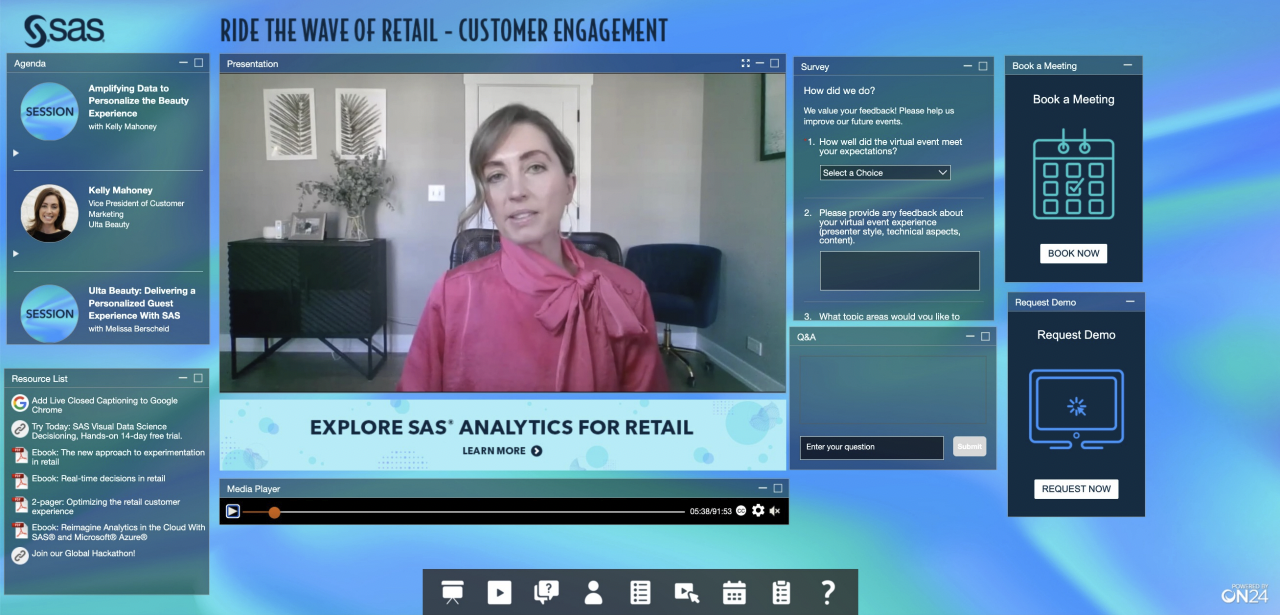
Task: Click the media player timeline bar
Action: click(464, 512)
